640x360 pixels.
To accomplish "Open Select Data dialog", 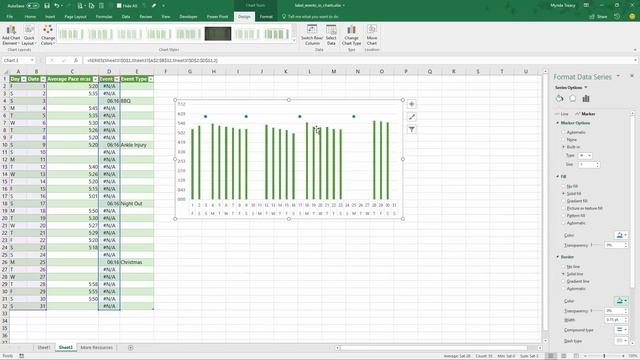I will click(331, 35).
